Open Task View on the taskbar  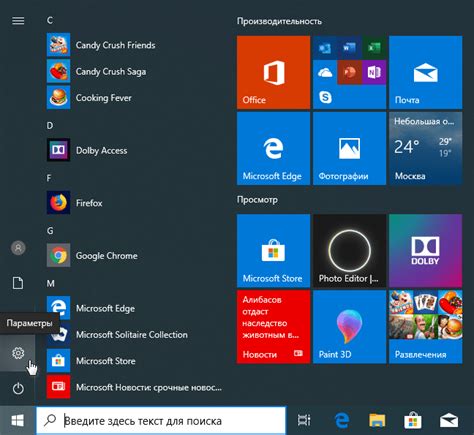304,420
